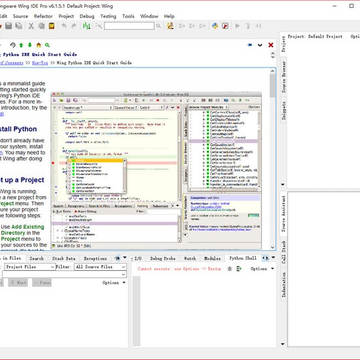Click the Wing IDE screenshot image in the guide
The width and height of the screenshot is (360, 360).
coord(156,171)
